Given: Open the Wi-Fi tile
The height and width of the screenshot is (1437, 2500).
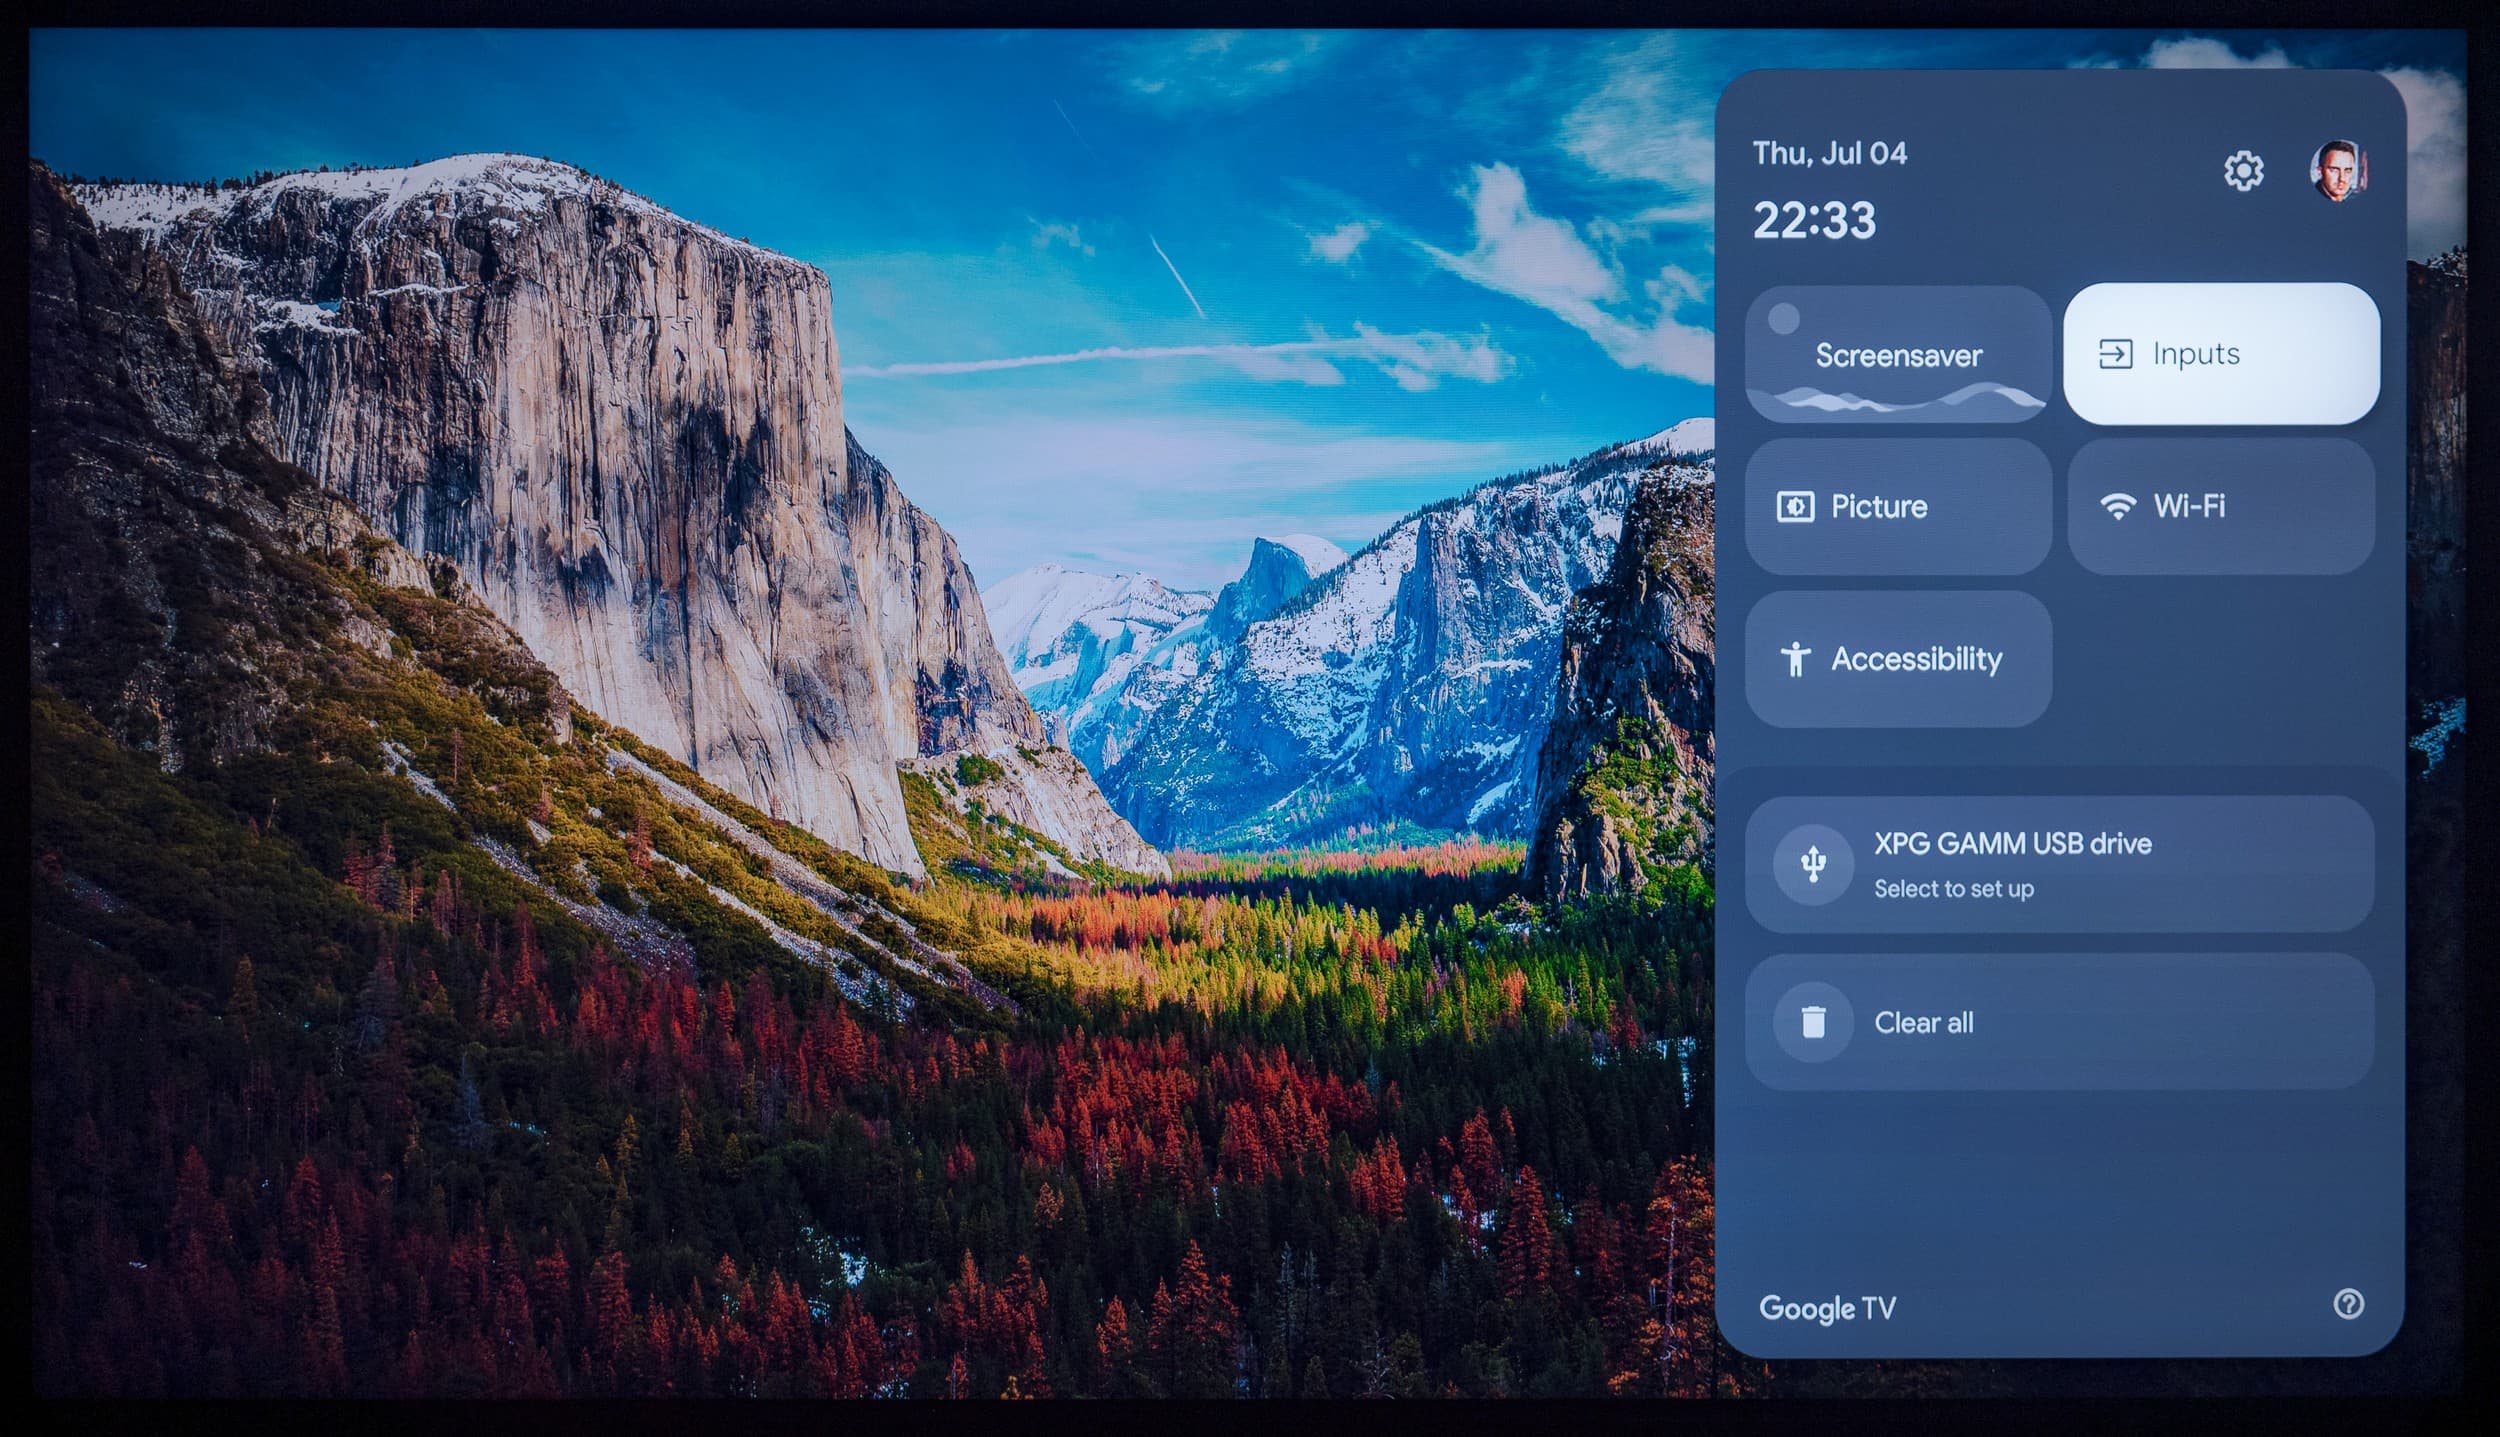Looking at the screenshot, I should coord(2220,506).
